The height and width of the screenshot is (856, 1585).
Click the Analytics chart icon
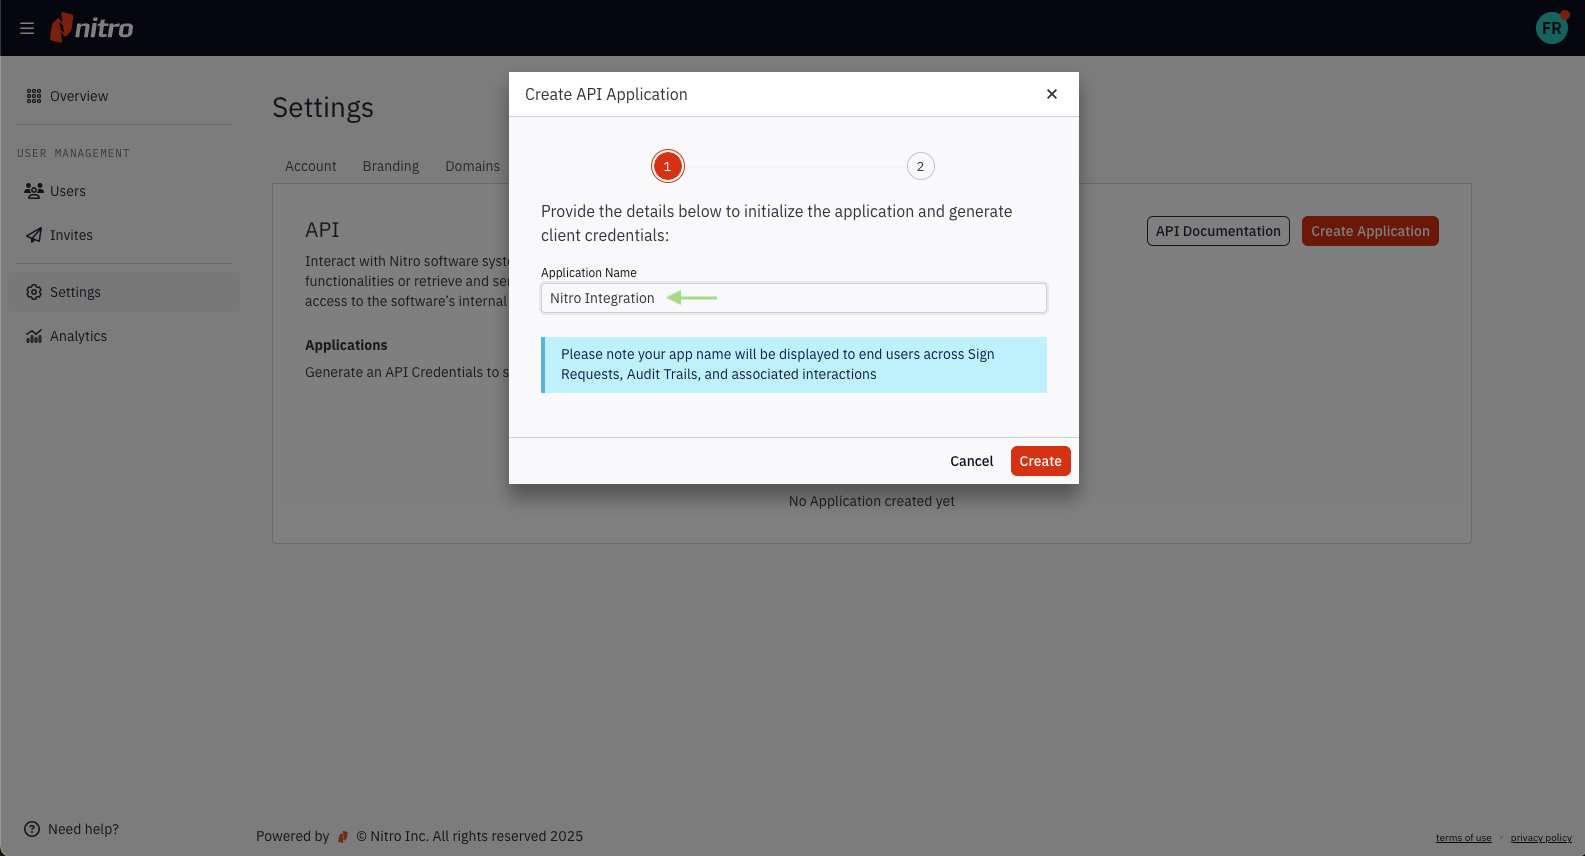(34, 336)
